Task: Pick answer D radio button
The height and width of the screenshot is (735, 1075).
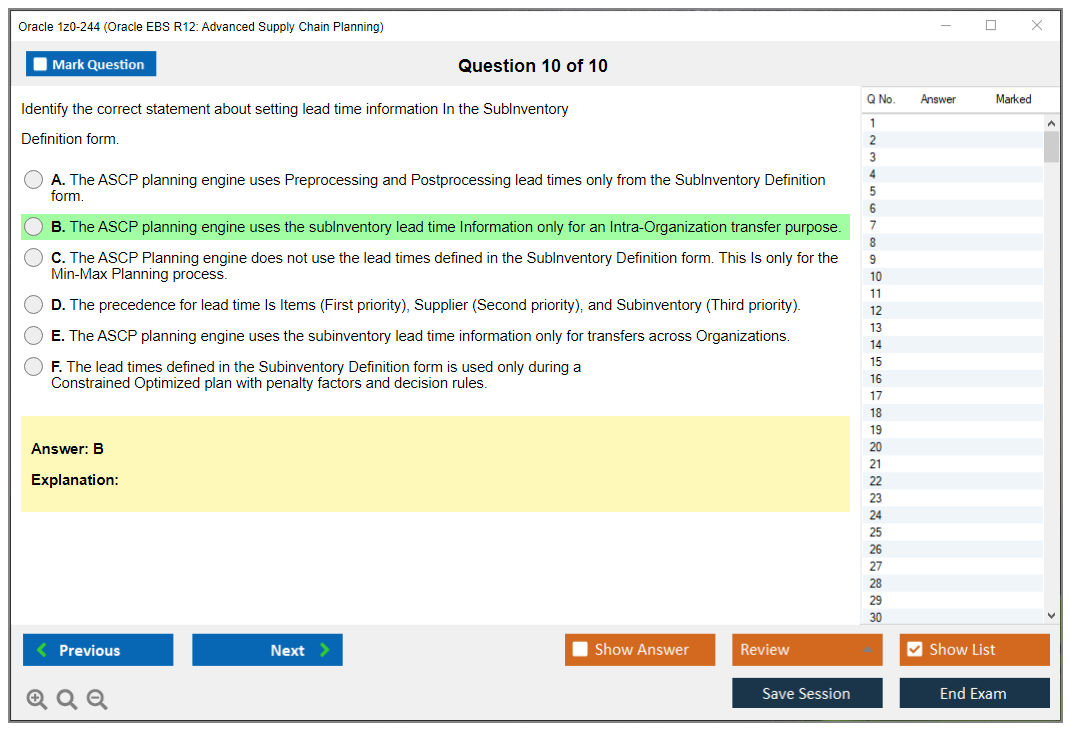Action: point(34,305)
